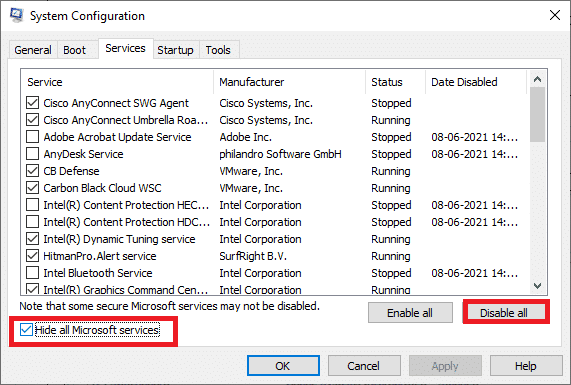Select the Tools tab
571x385 pixels.
pos(218,50)
